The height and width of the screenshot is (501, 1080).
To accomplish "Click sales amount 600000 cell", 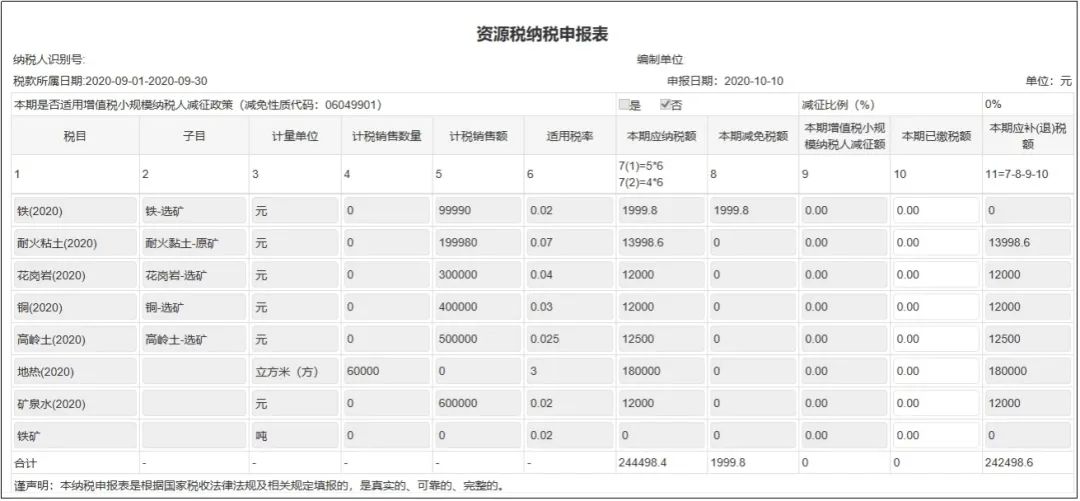I will 478,403.
